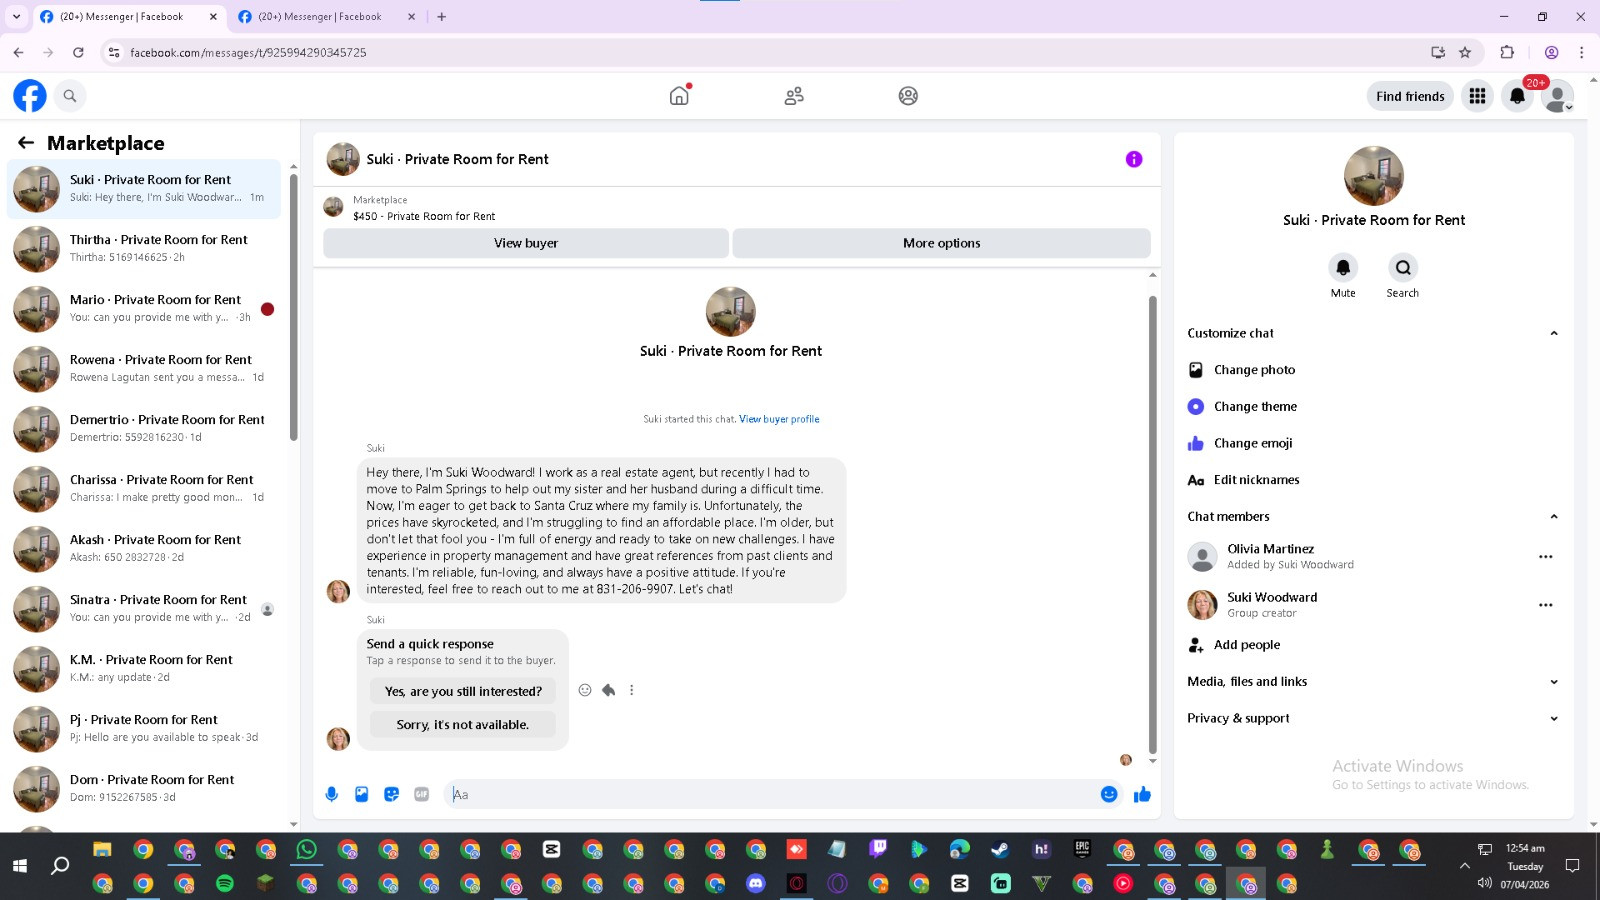Open Facebook search magnifier
This screenshot has width=1600, height=900.
(x=70, y=96)
